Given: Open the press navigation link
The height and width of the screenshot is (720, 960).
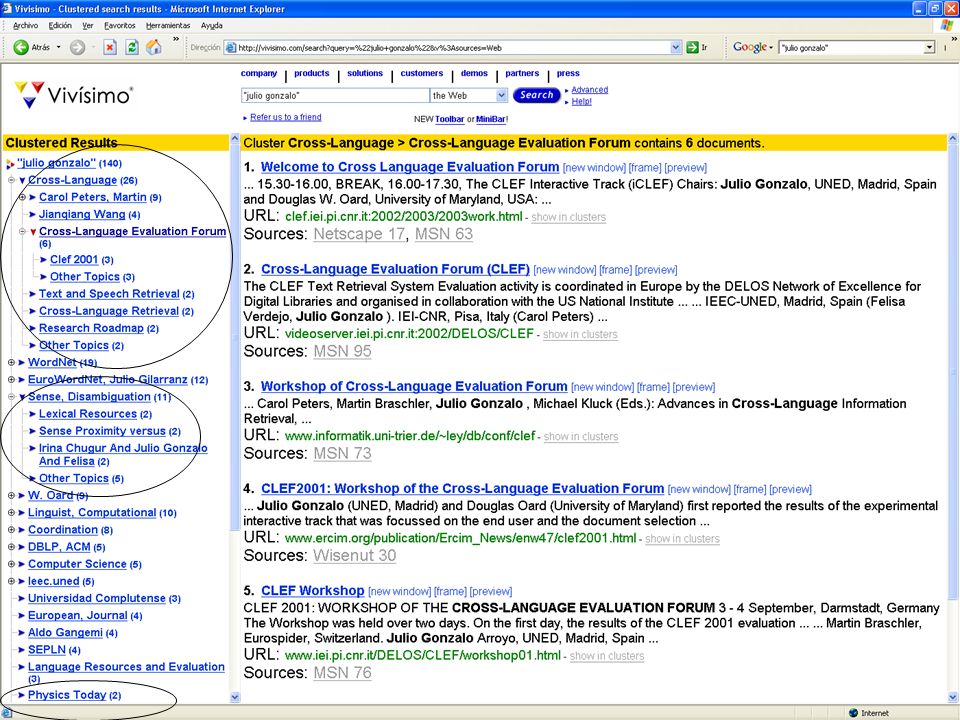Looking at the screenshot, I should 568,73.
